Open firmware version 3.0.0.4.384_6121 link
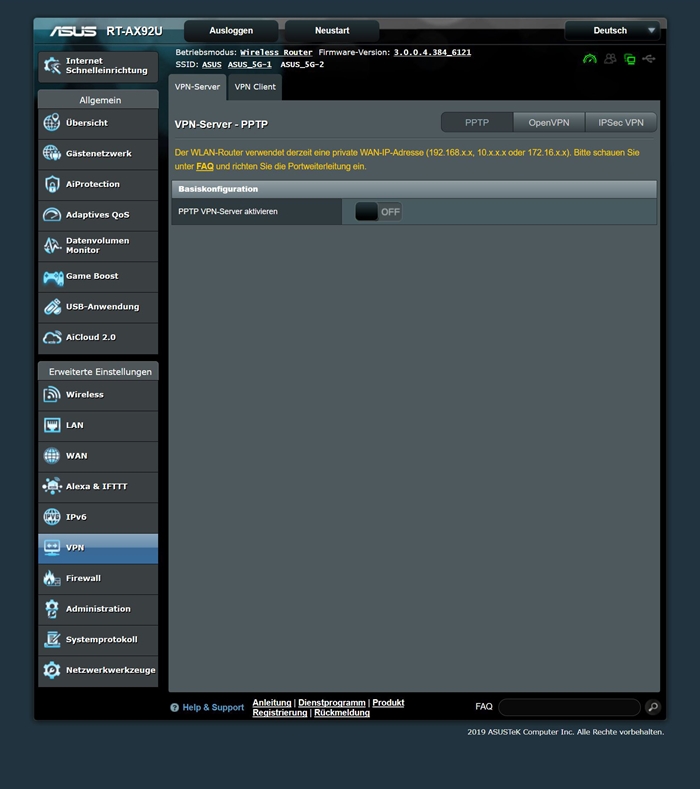 pyautogui.click(x=432, y=52)
